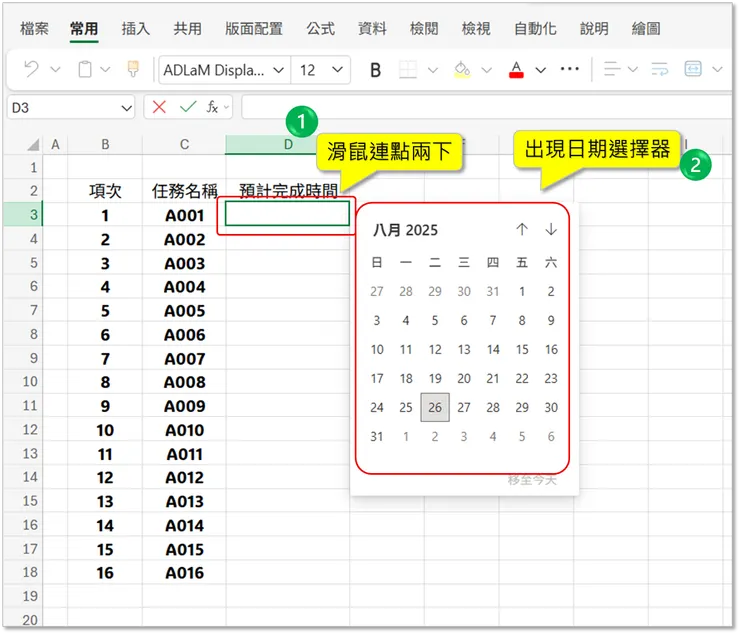Click the Insert Function fx icon
The width and height of the screenshot is (740, 634).
coord(212,107)
